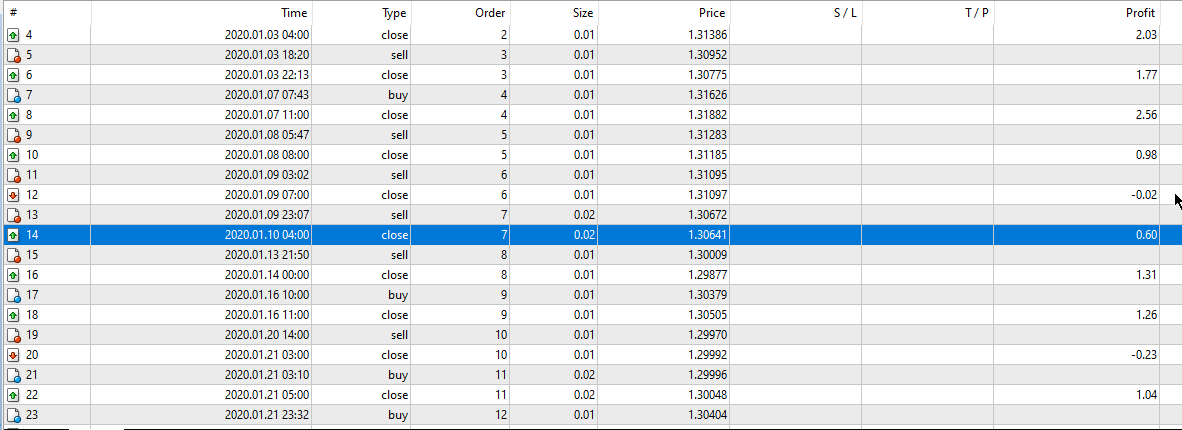Click the buy icon on row 17
Image resolution: width=1182 pixels, height=430 pixels.
pos(13,295)
